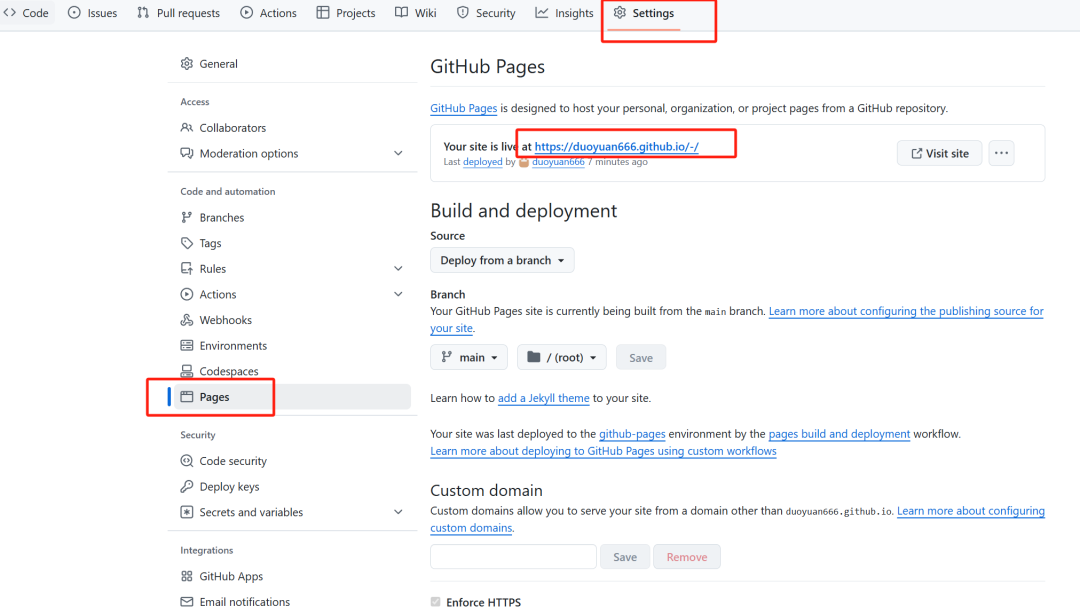
Task: Open the Code tab
Action: coord(26,13)
